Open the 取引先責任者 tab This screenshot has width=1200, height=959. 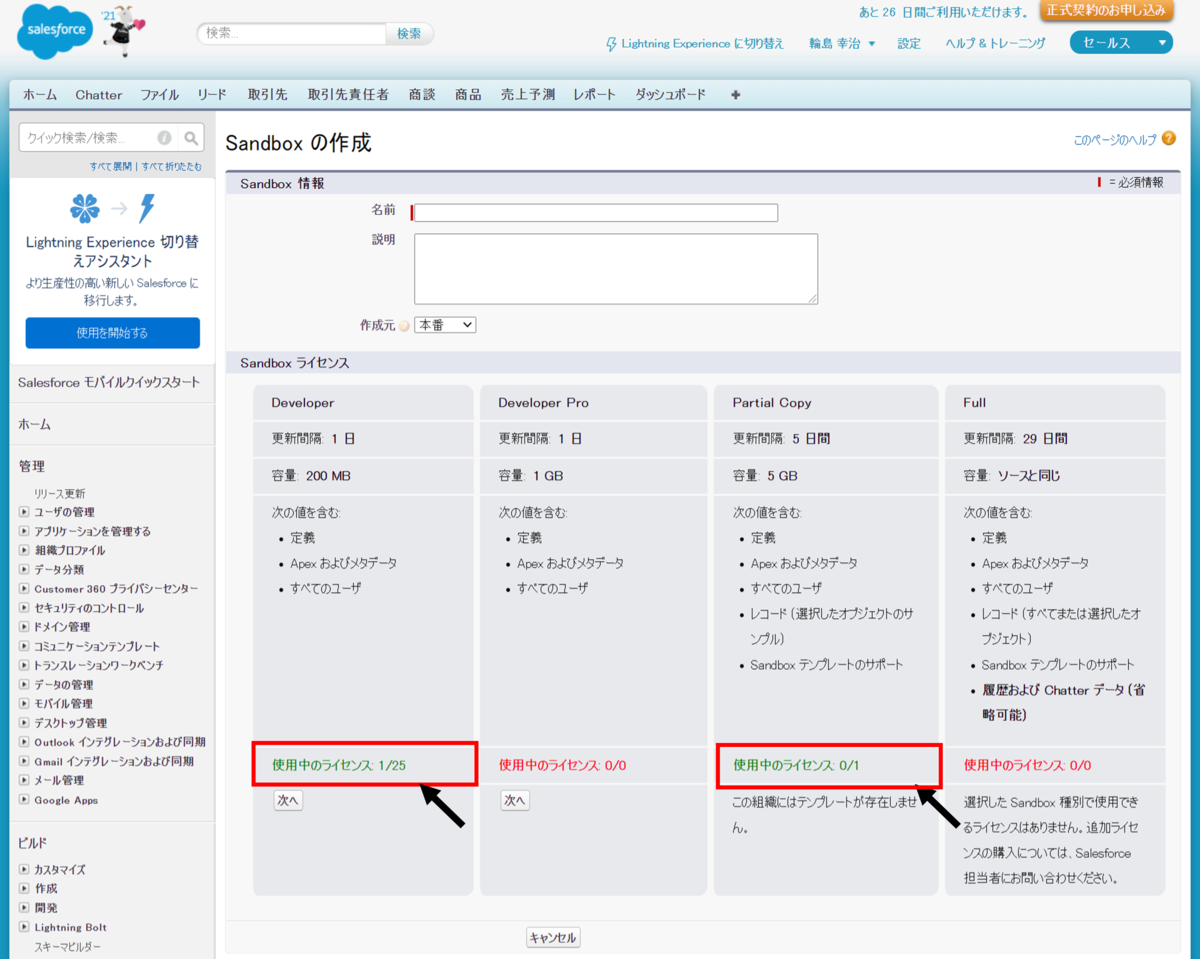(x=348, y=95)
